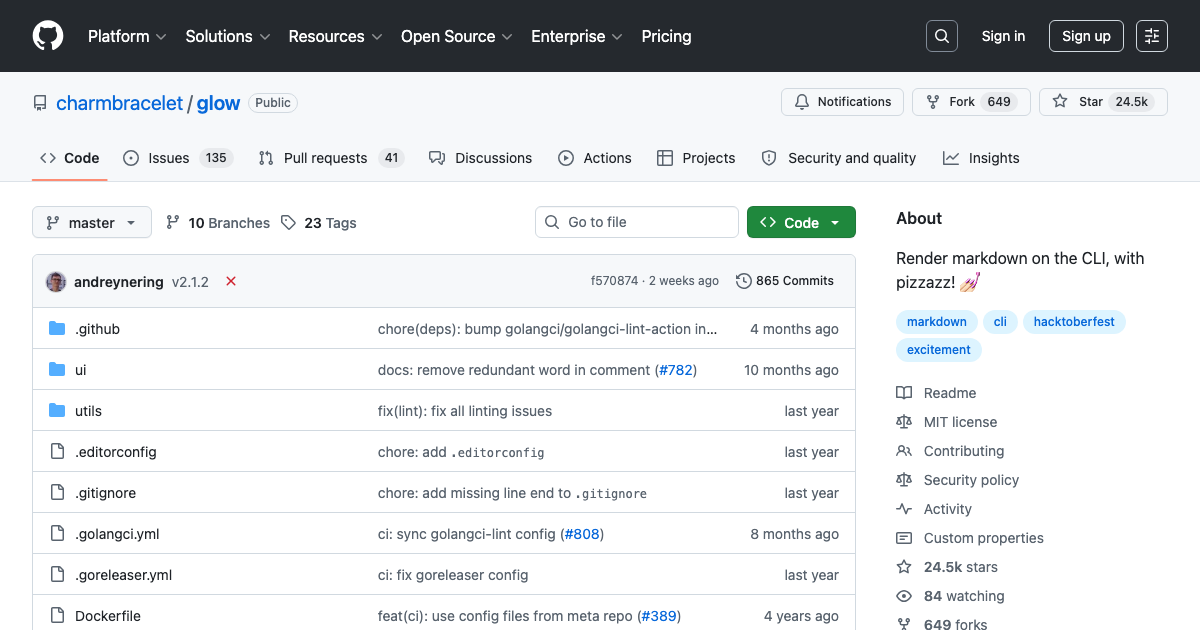Screen dimensions: 1200x630
Task: Open the v2.1.2 commit message
Action: [190, 282]
